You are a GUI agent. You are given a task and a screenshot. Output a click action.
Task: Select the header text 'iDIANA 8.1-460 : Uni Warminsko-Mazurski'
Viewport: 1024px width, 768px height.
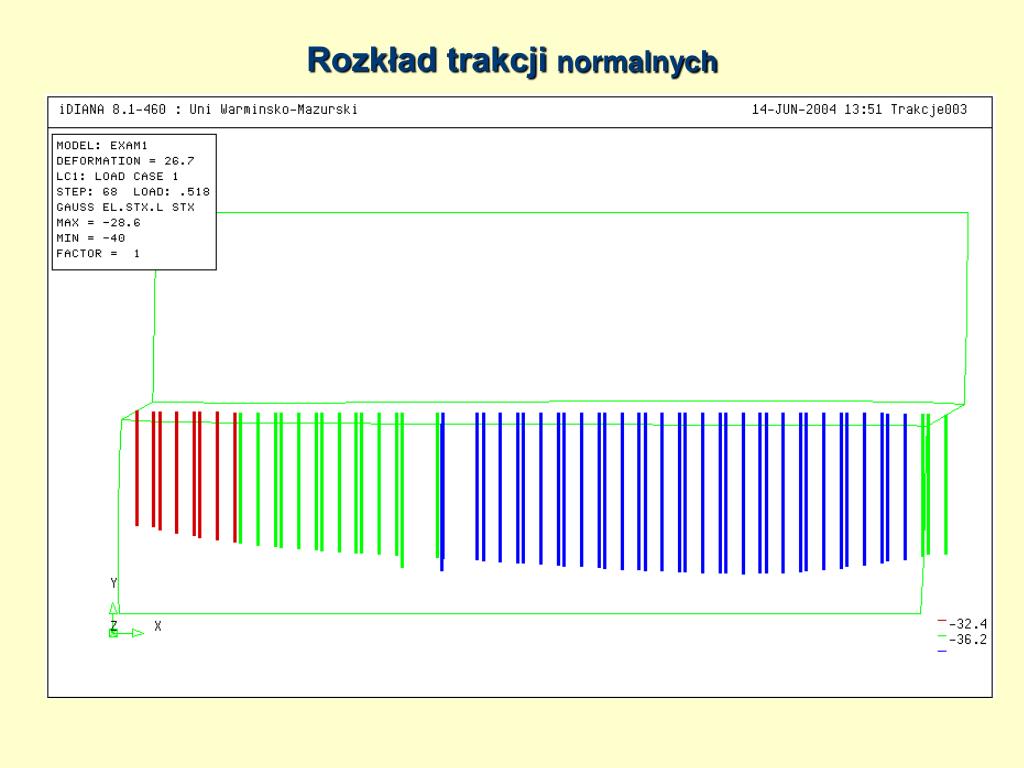point(208,110)
